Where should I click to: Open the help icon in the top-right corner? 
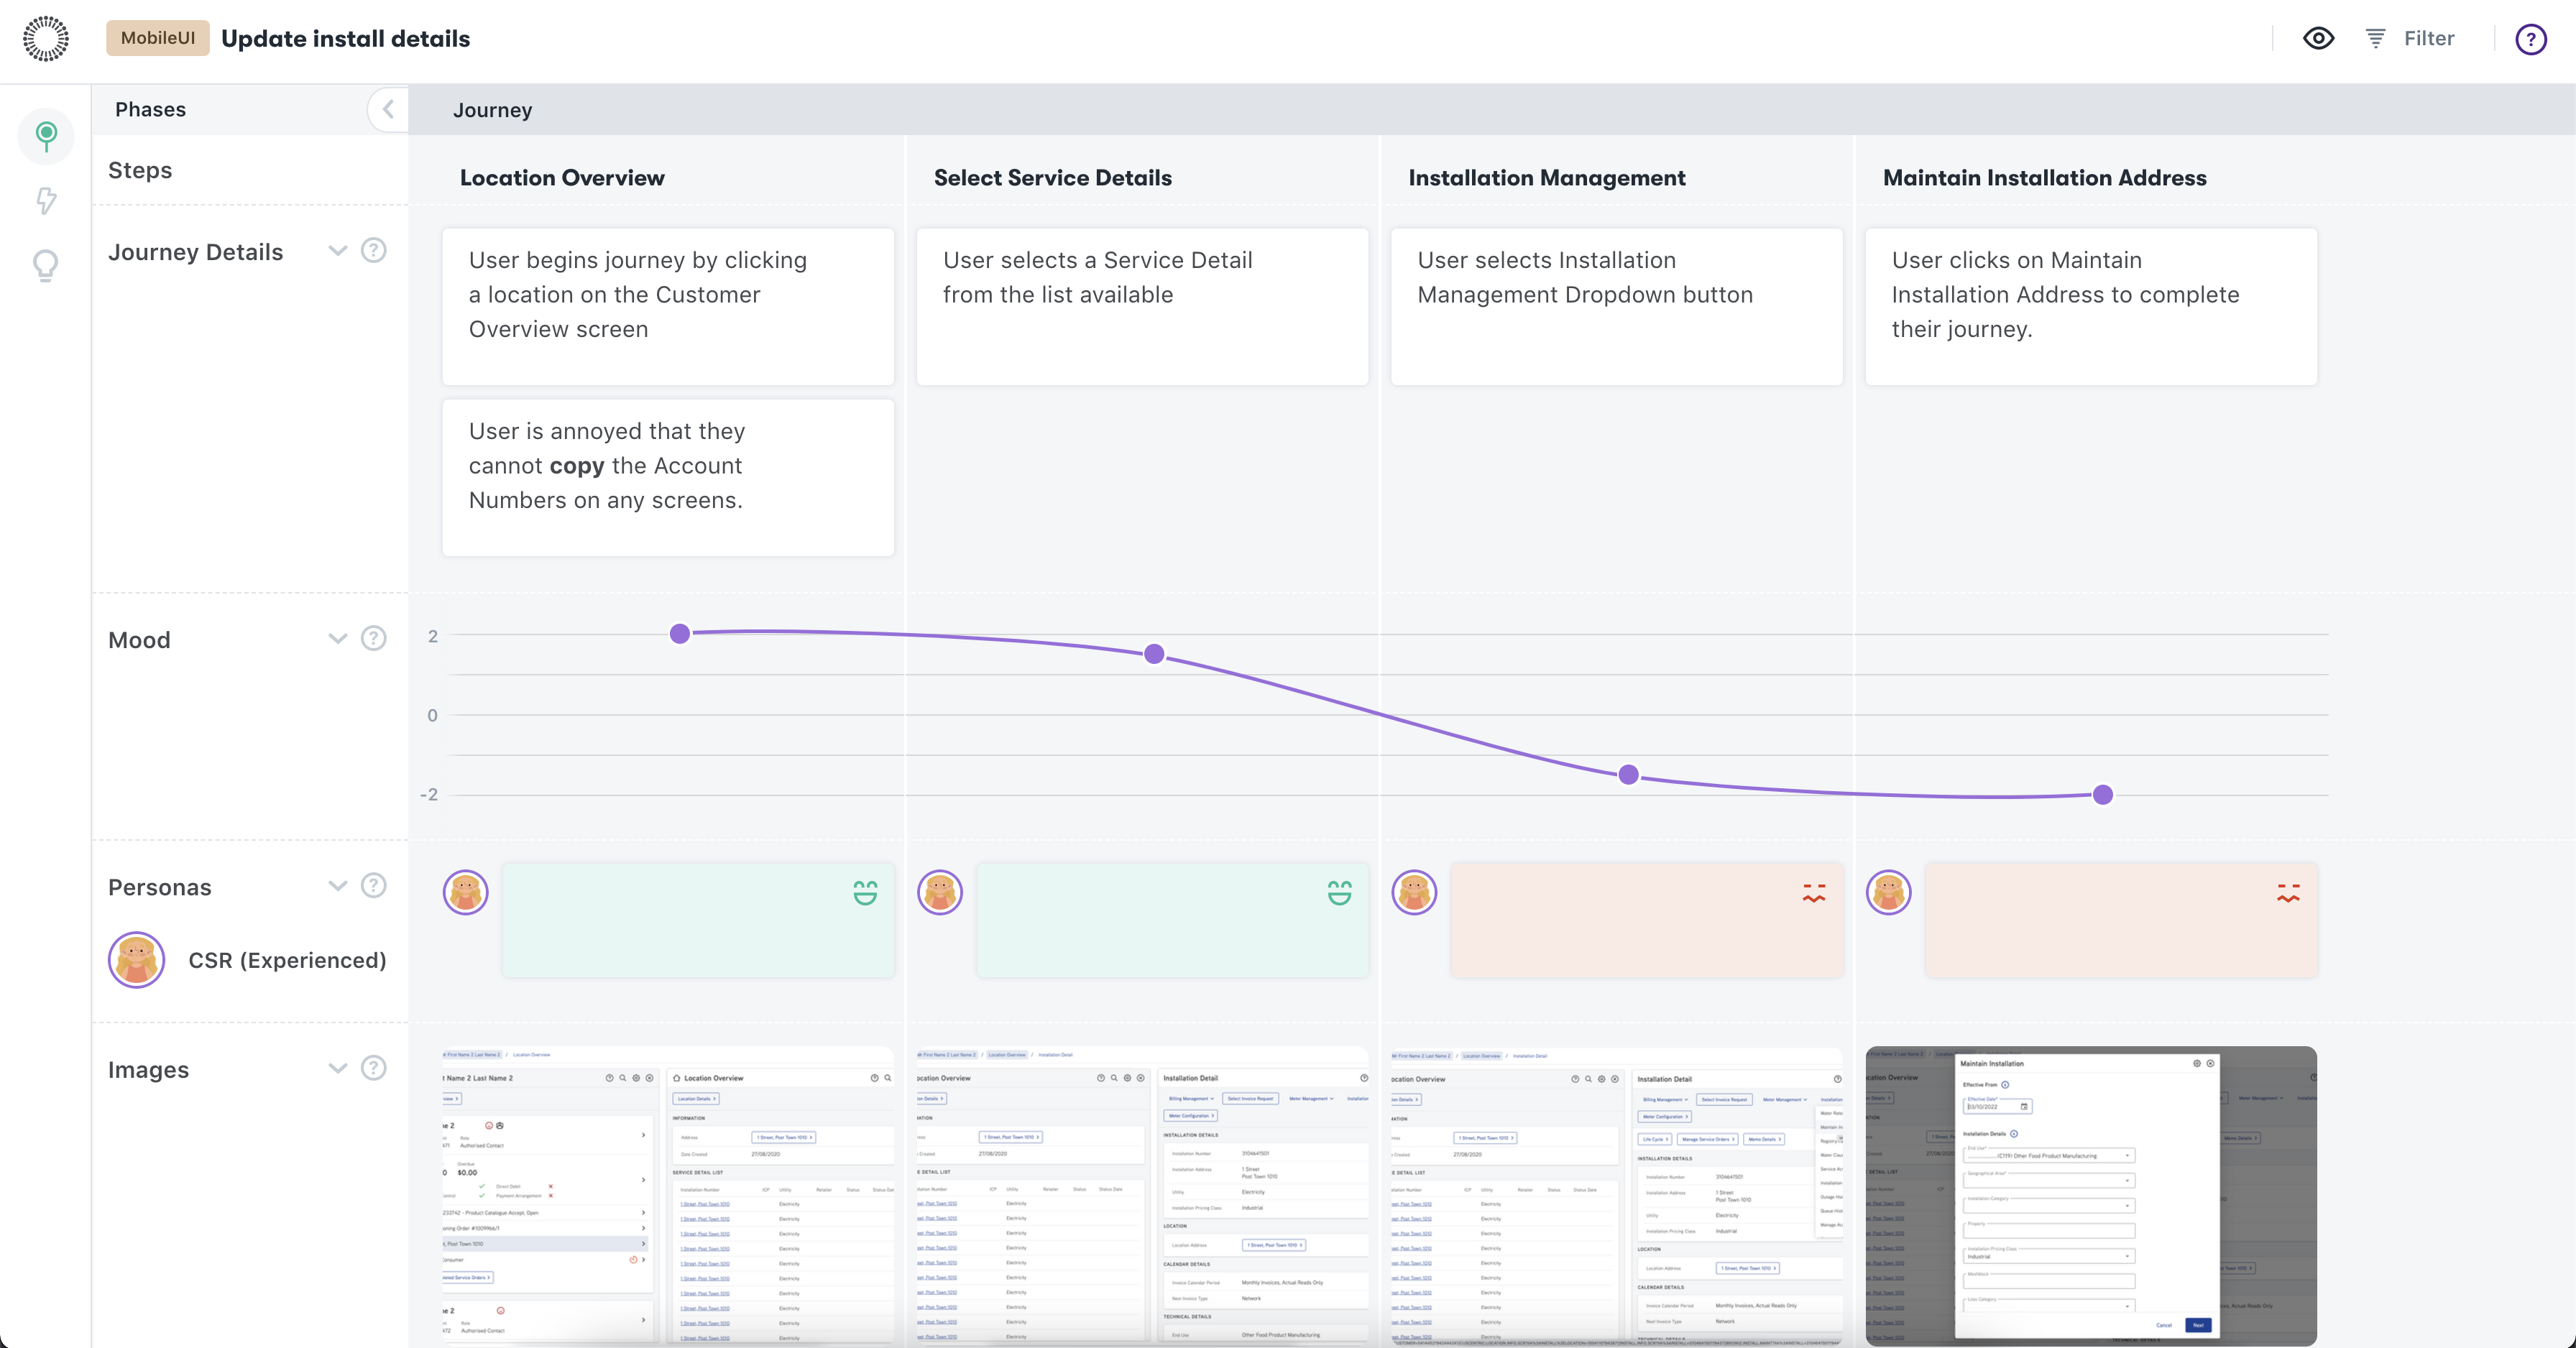pyautogui.click(x=2531, y=39)
